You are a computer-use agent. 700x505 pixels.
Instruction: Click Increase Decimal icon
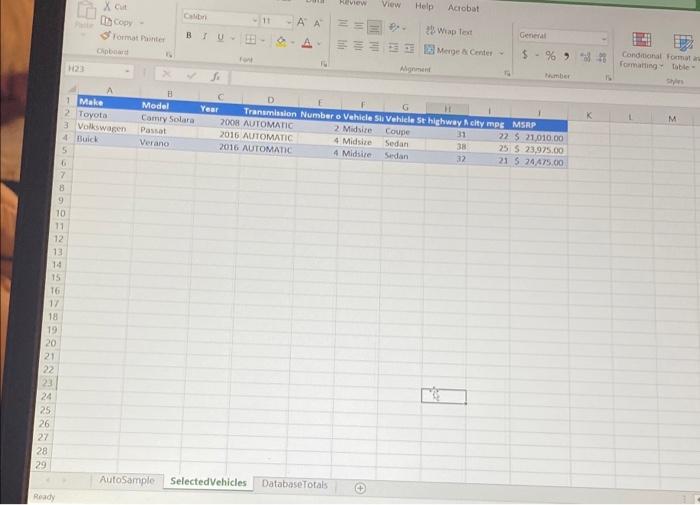tap(586, 57)
